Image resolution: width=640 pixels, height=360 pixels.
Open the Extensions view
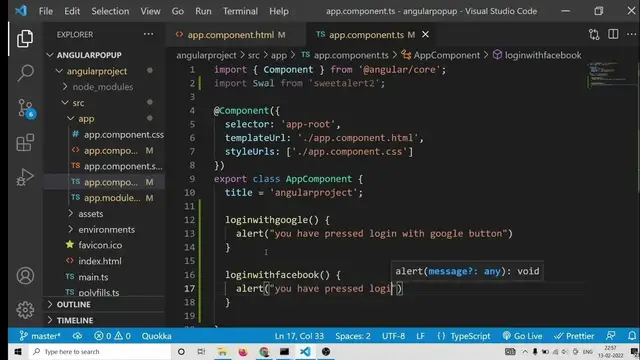click(25, 143)
